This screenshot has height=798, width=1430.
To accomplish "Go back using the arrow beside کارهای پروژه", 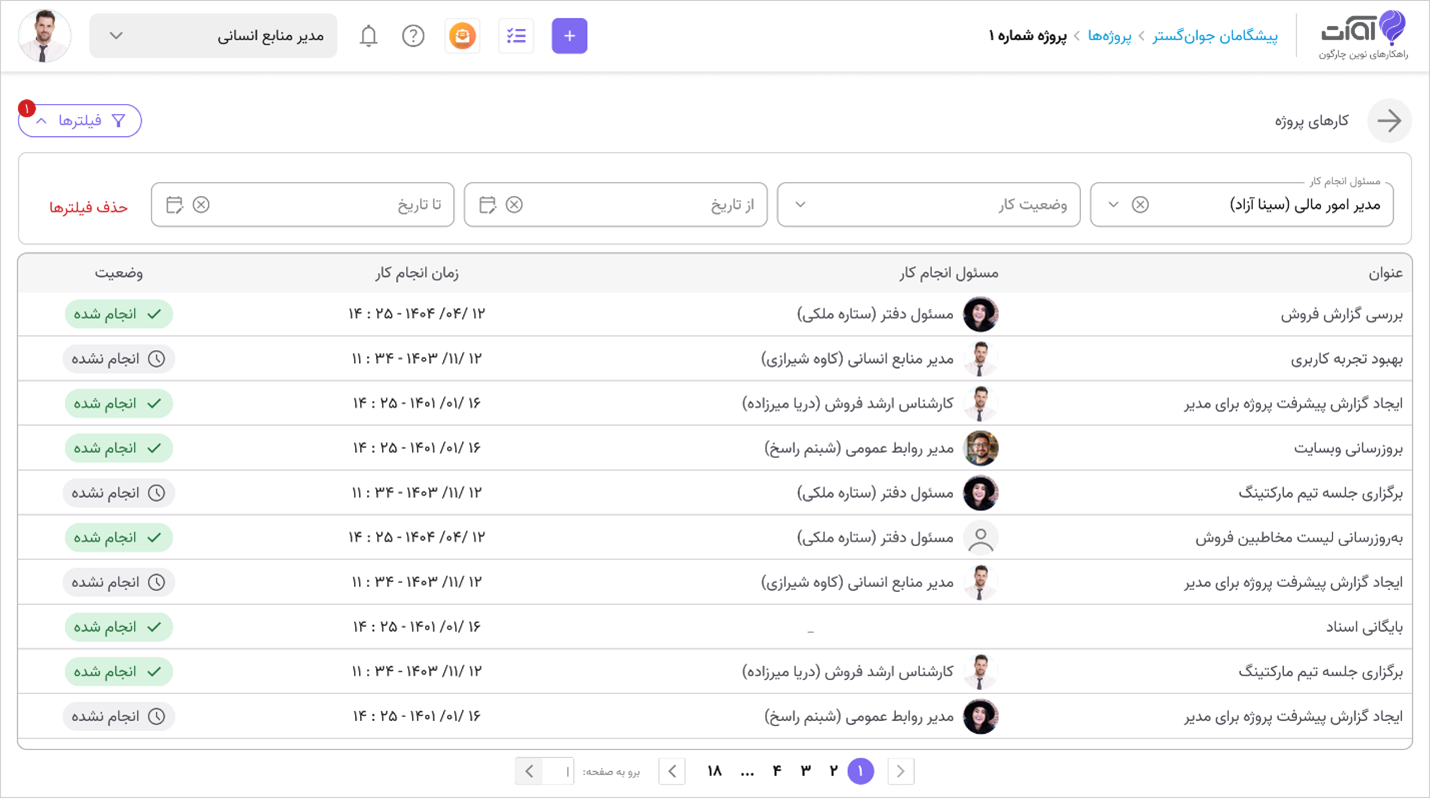I will tap(1389, 121).
